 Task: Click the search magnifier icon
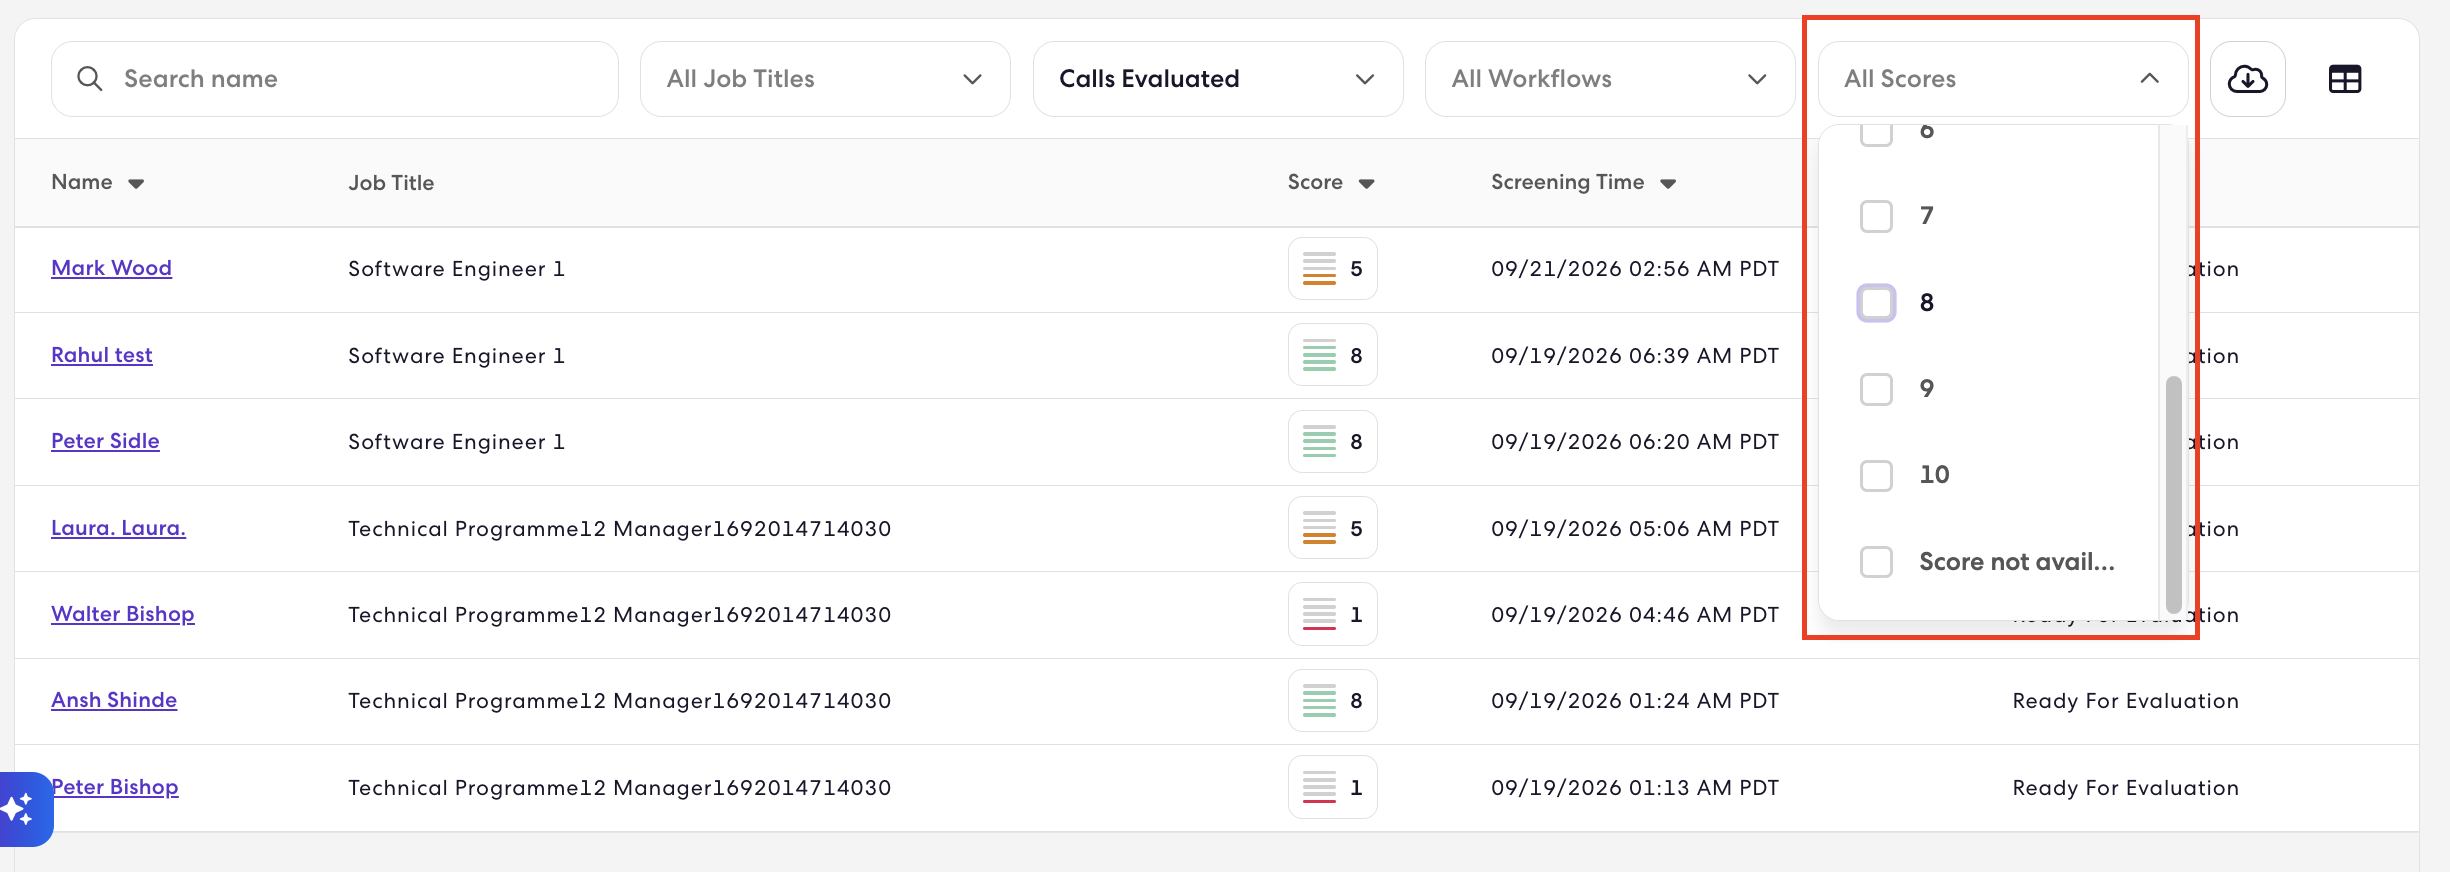coord(90,79)
